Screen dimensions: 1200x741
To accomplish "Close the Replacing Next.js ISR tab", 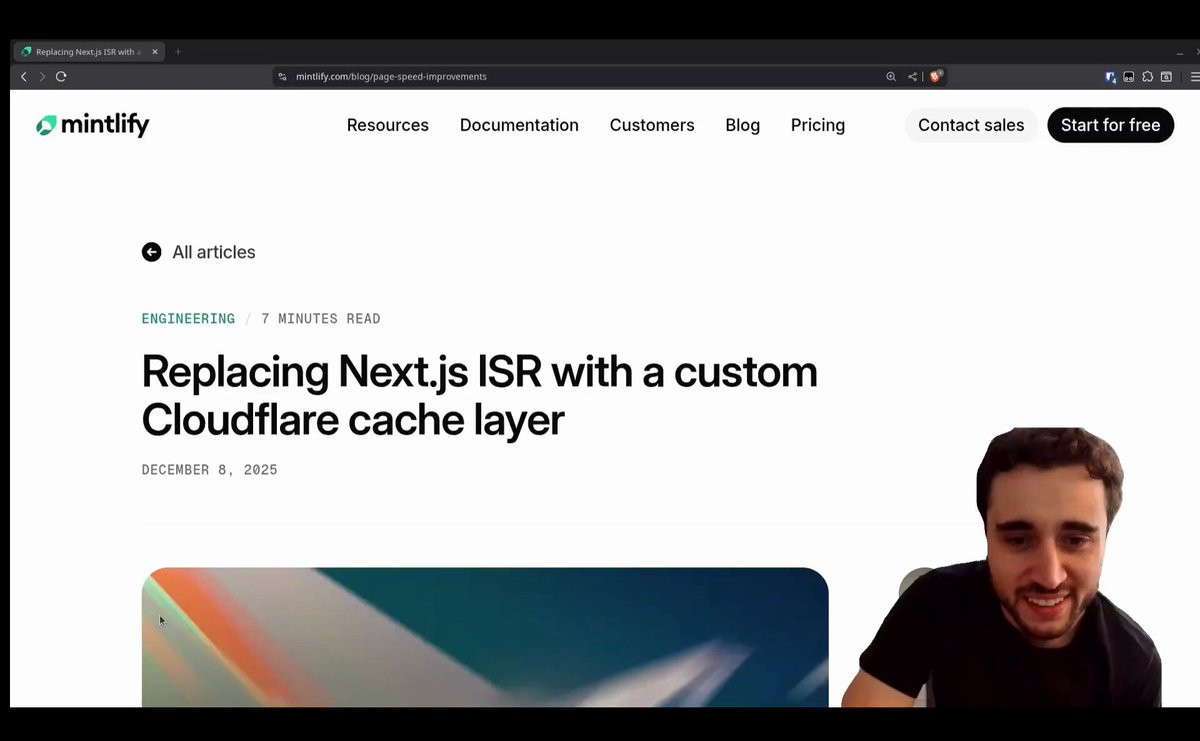I will (x=155, y=51).
